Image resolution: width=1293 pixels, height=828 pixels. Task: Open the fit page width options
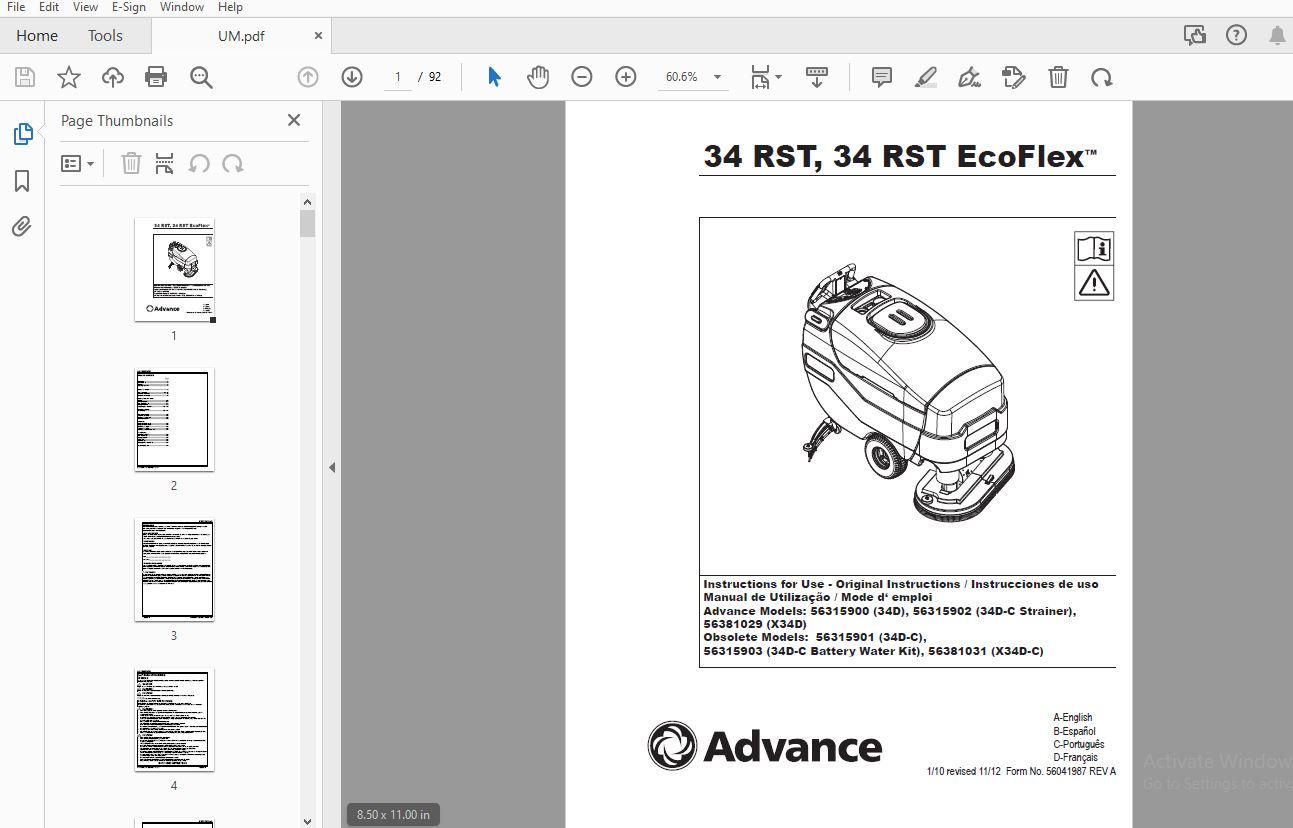(x=766, y=77)
